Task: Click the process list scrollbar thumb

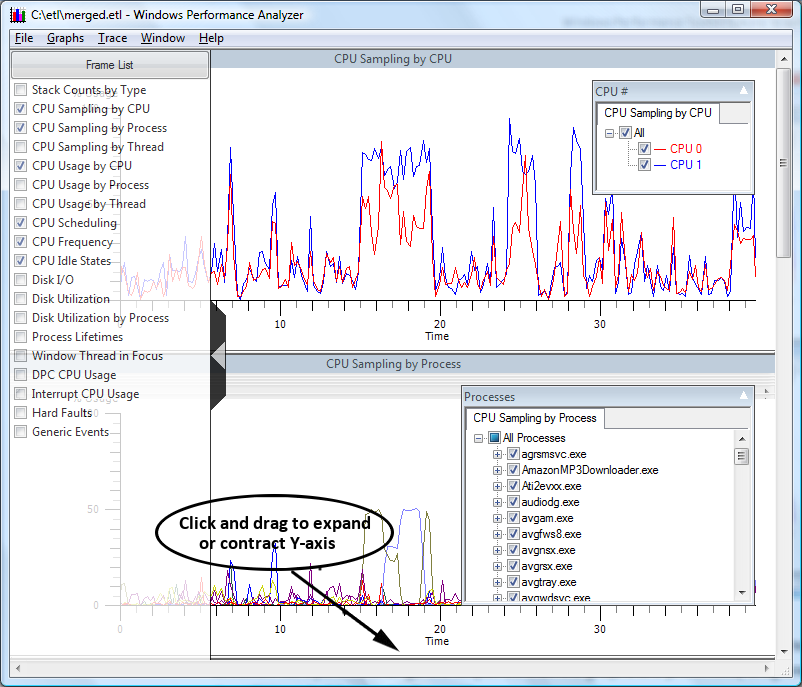Action: pyautogui.click(x=742, y=455)
